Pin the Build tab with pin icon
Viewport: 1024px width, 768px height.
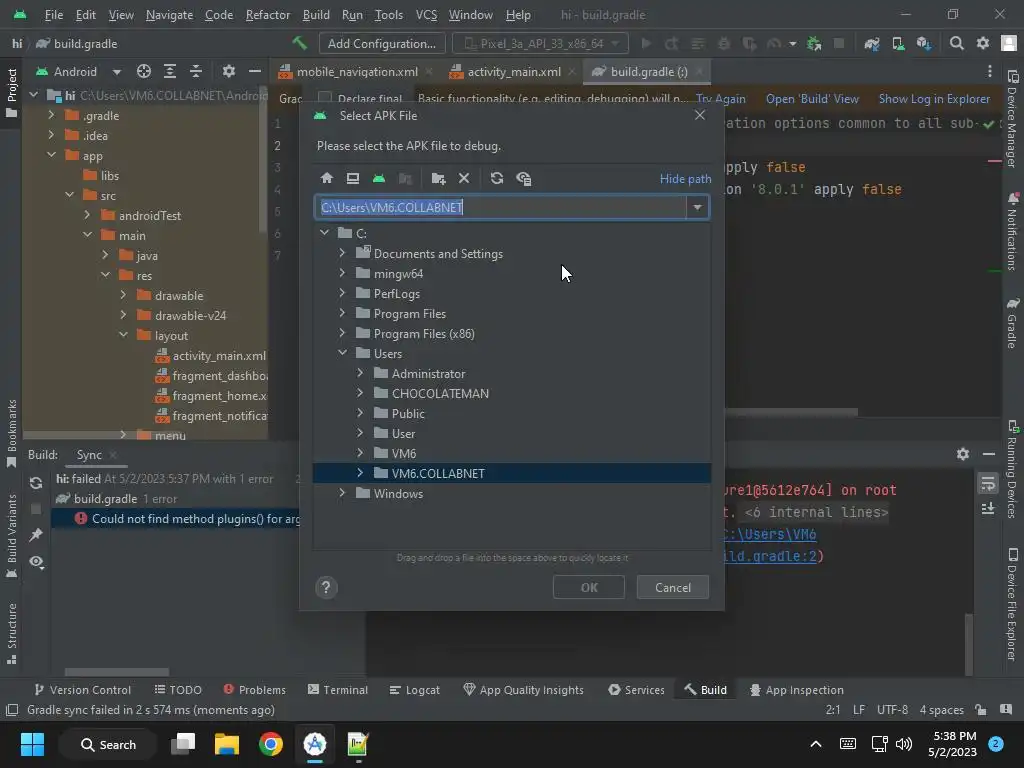36,535
